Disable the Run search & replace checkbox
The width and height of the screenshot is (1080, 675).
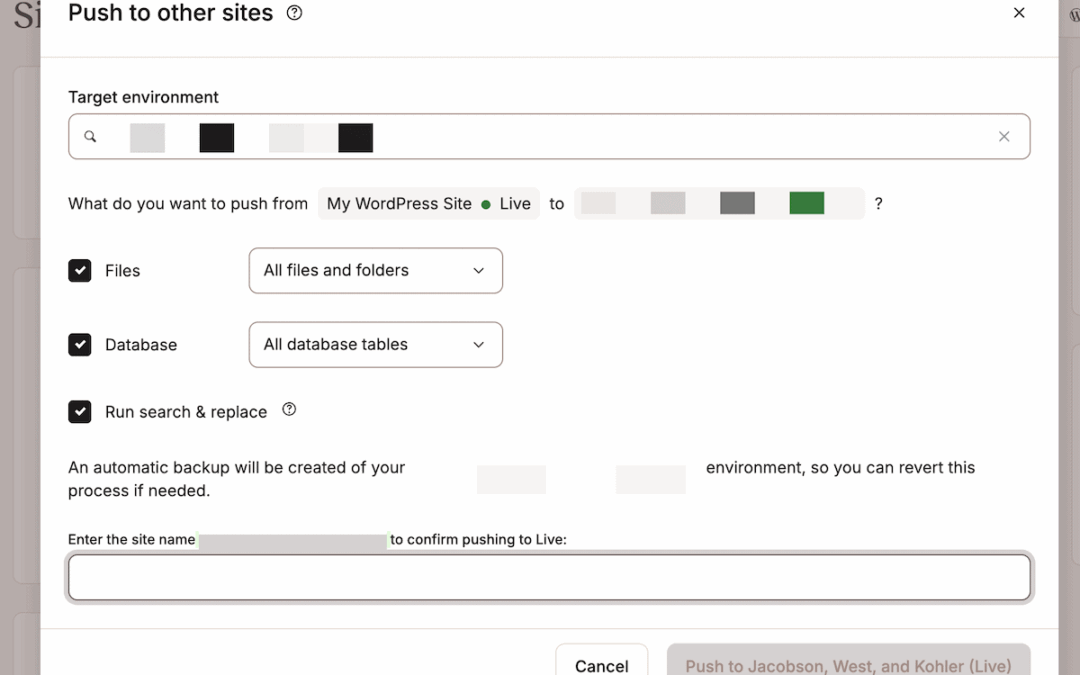pyautogui.click(x=80, y=412)
